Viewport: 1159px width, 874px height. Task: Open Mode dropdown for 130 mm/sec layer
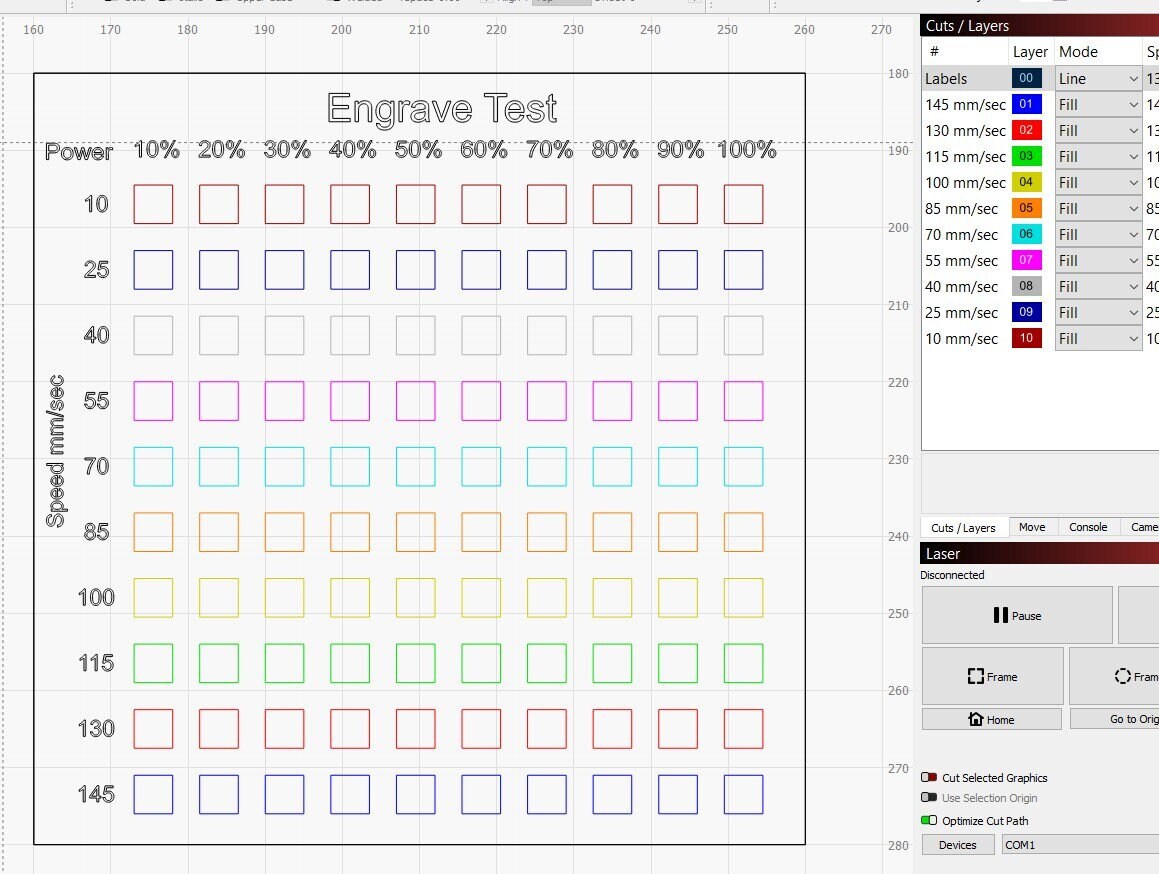click(x=1098, y=130)
